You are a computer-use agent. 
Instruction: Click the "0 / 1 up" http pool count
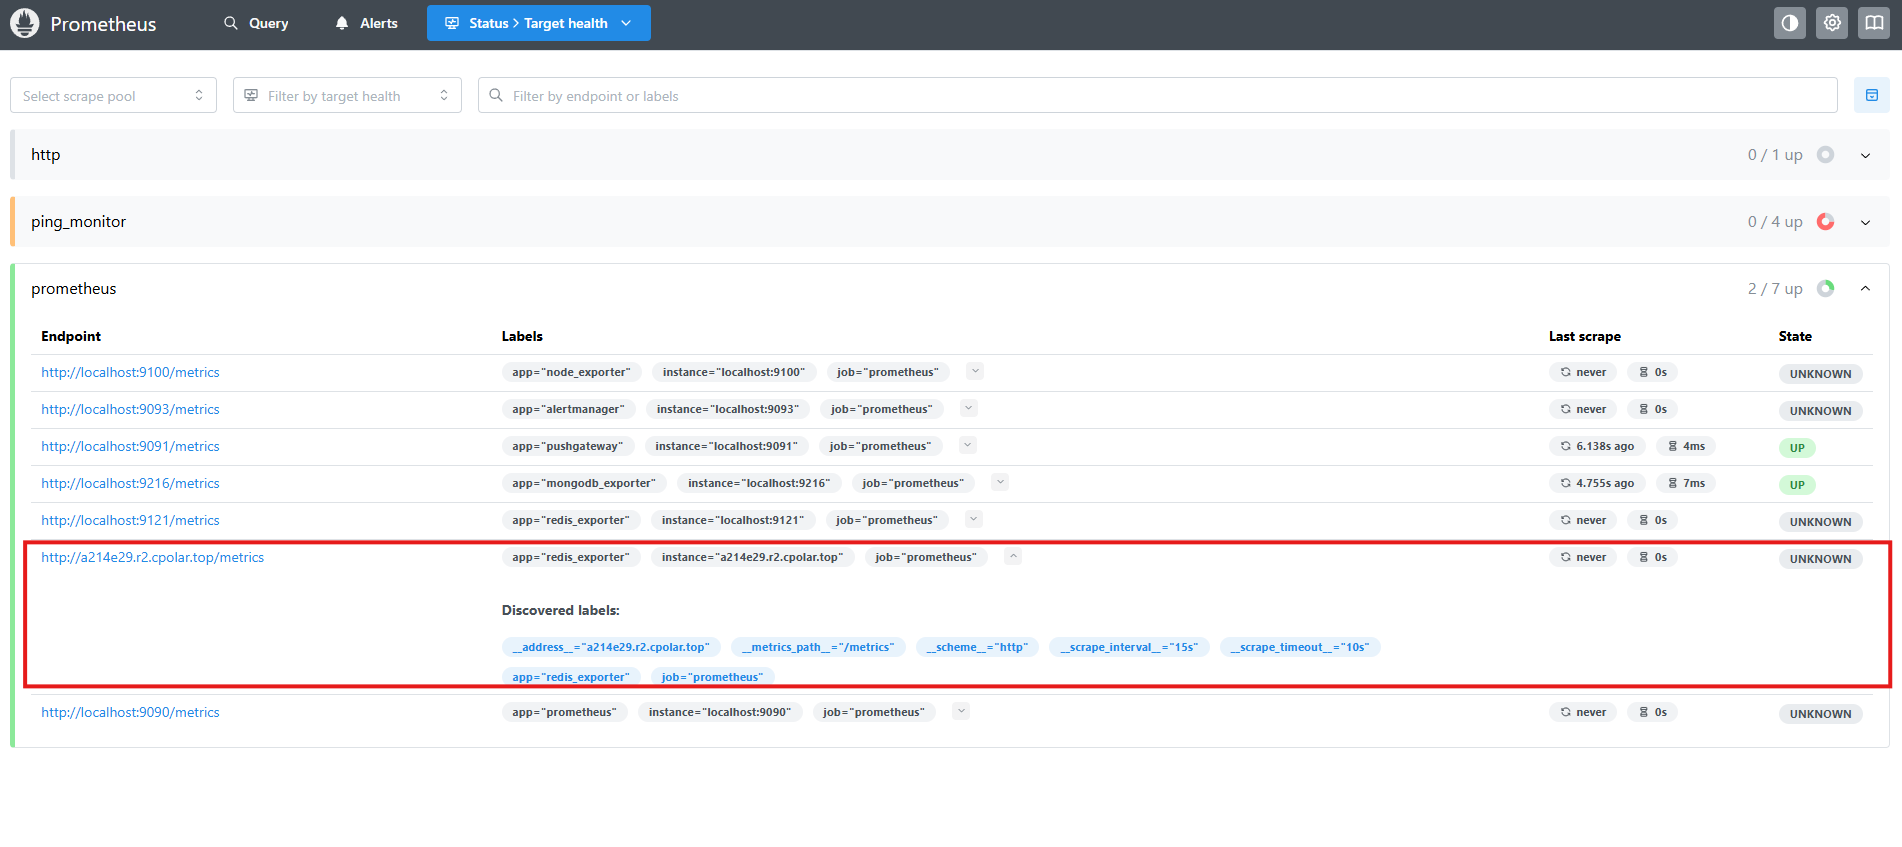click(1775, 155)
